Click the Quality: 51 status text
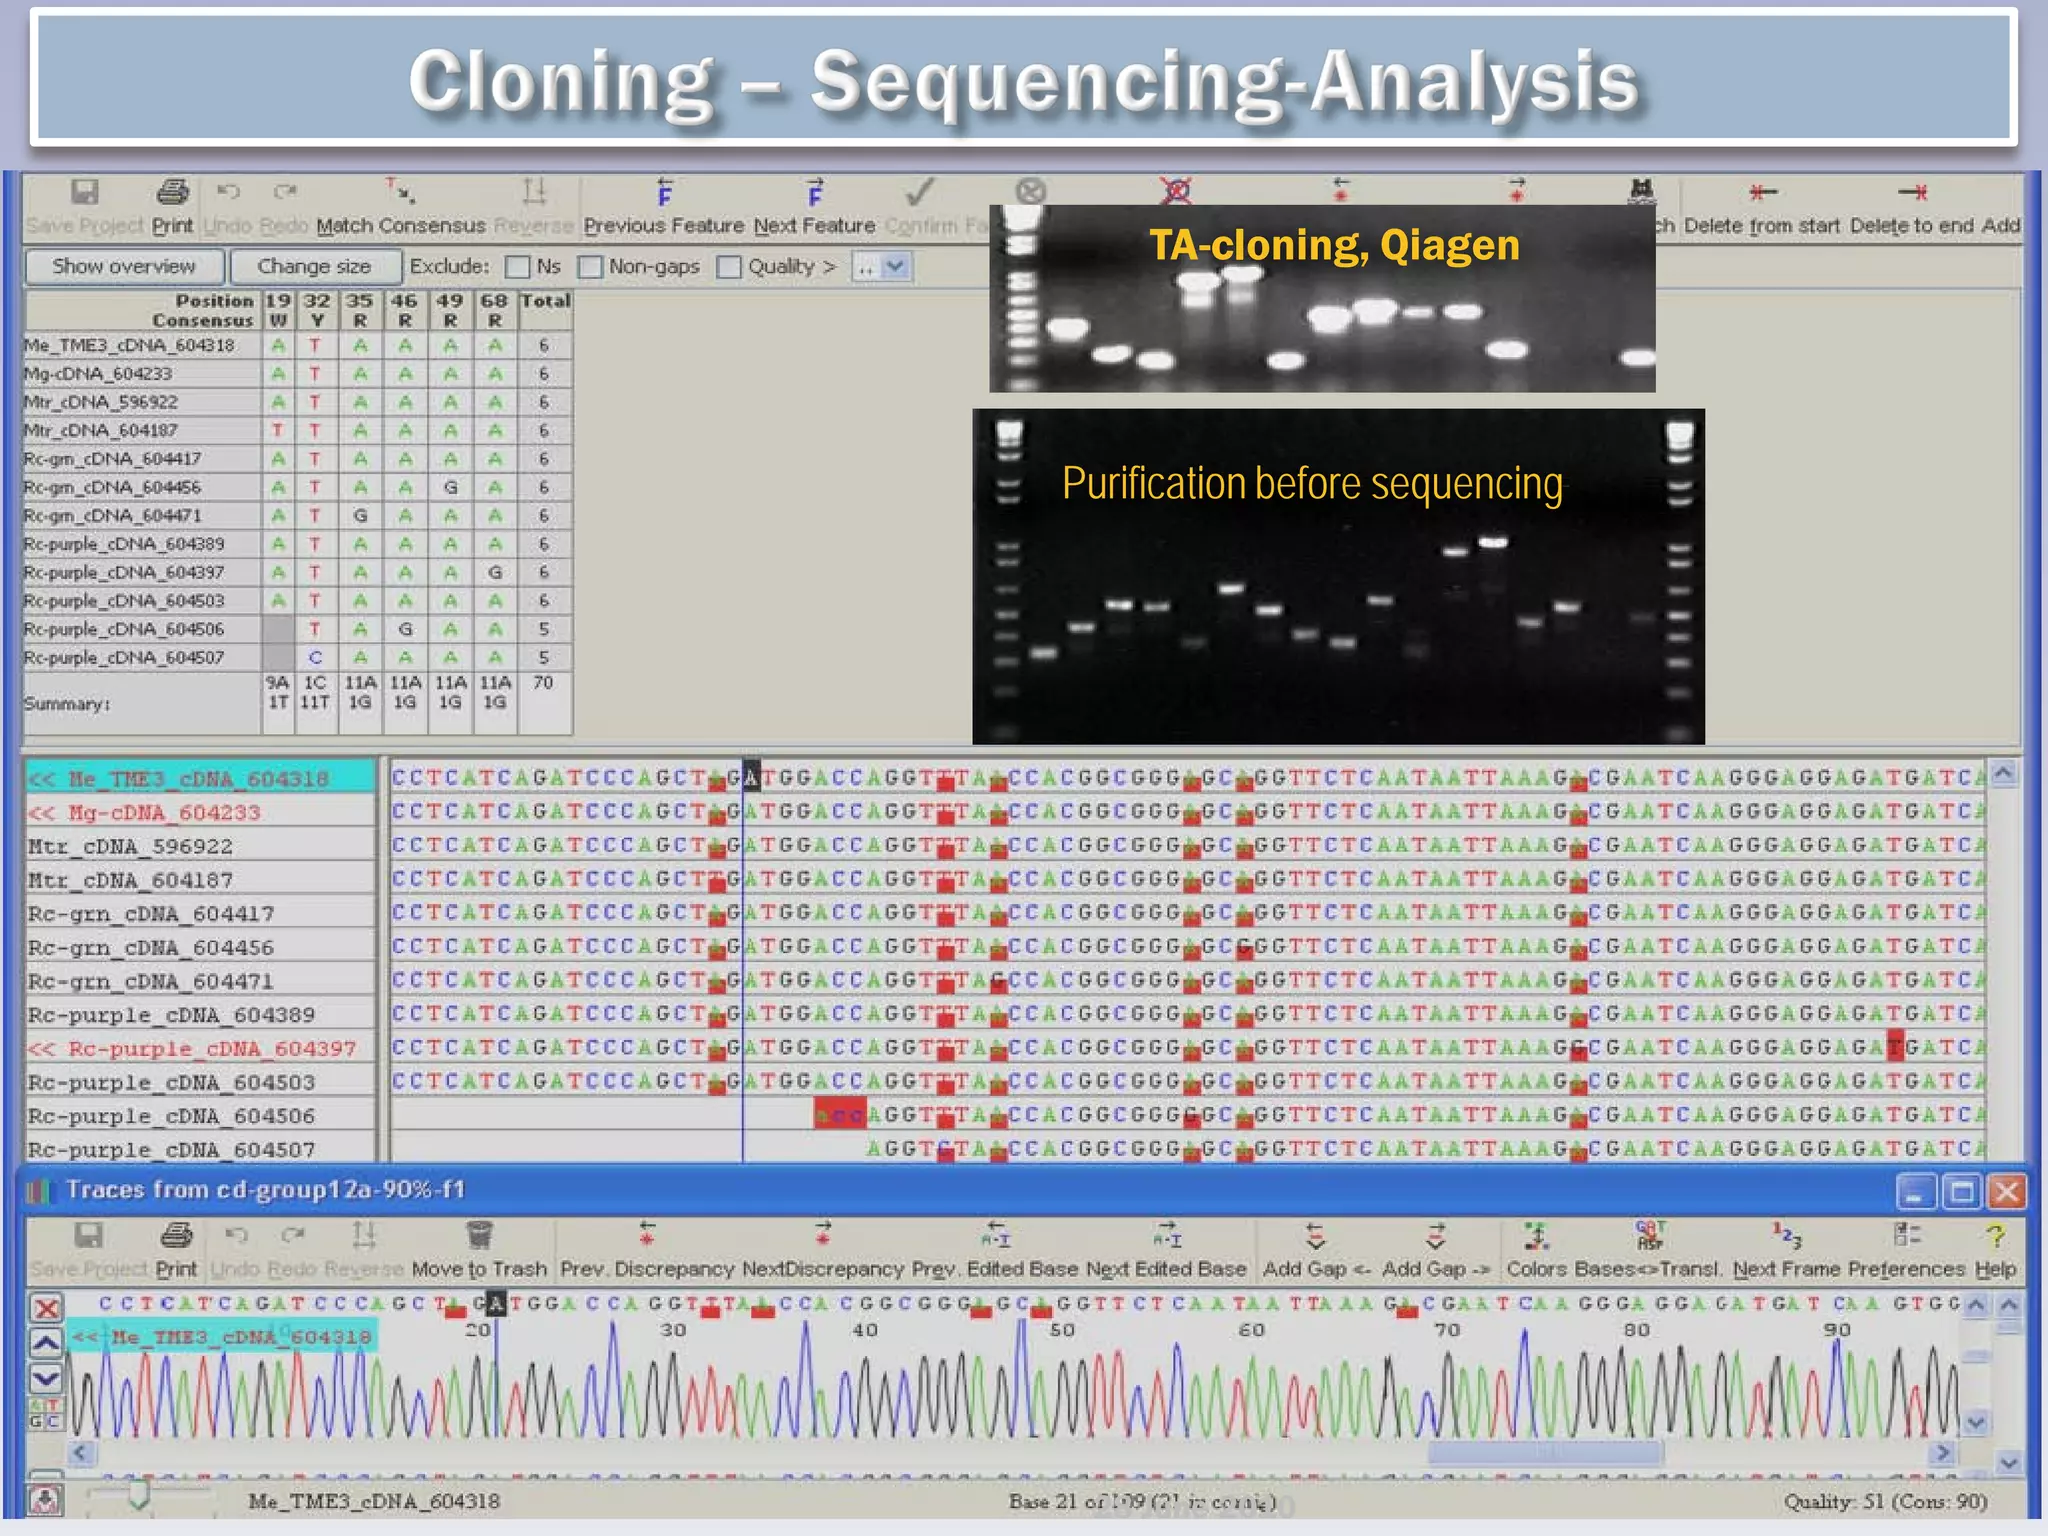 [1884, 1501]
